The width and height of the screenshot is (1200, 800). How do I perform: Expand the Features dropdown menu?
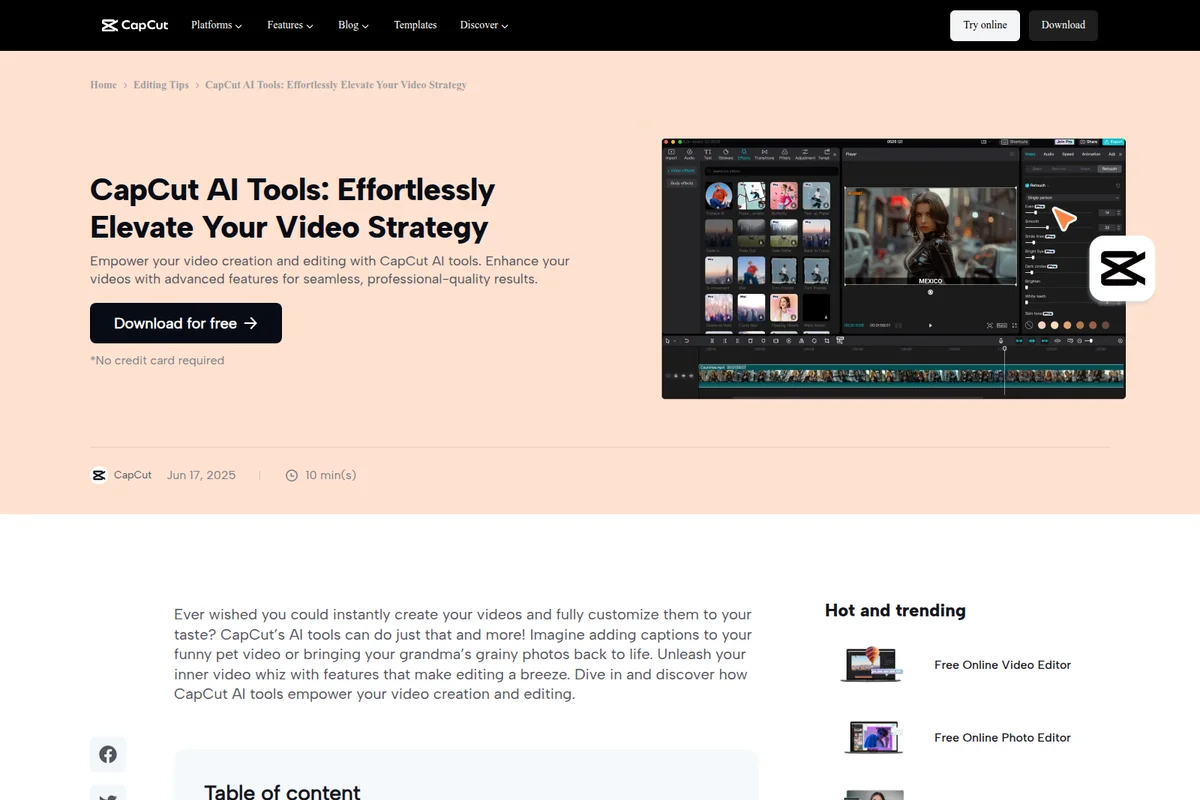pos(290,25)
